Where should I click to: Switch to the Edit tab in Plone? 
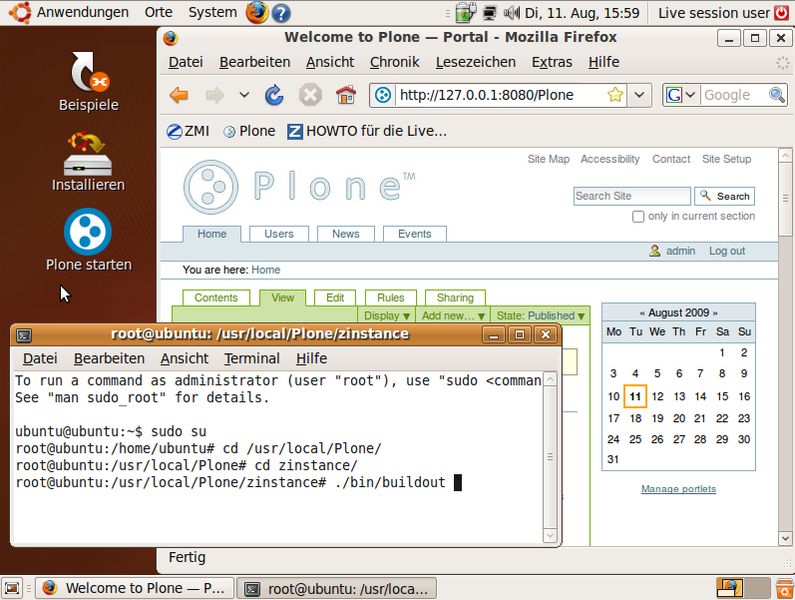(335, 298)
